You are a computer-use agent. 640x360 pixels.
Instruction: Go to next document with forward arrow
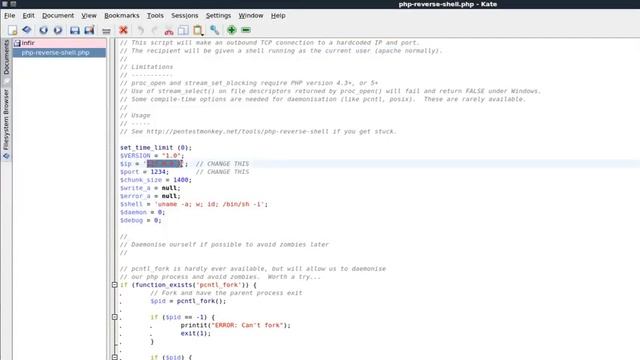pos(58,30)
